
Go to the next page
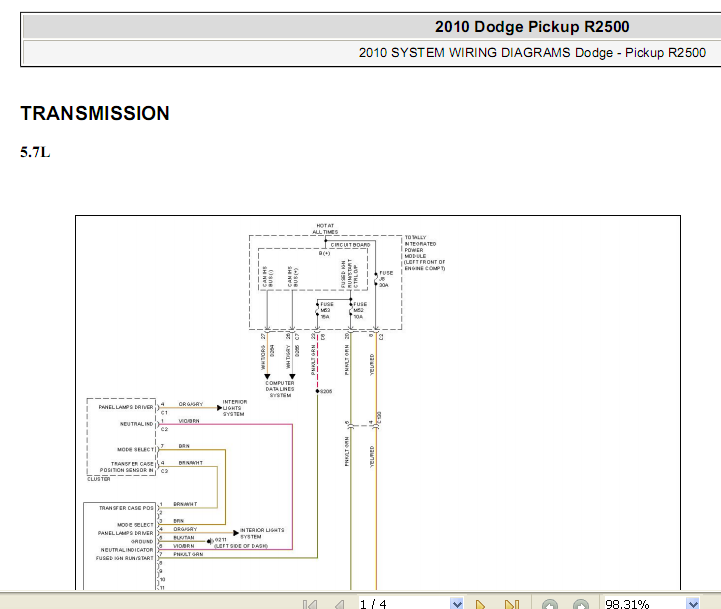pos(480,604)
